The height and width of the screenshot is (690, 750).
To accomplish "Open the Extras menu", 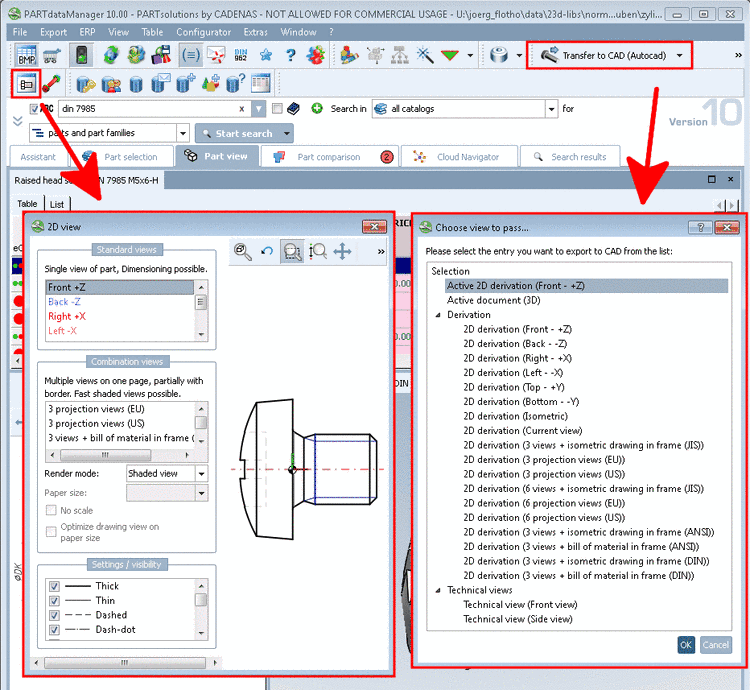I will tap(255, 32).
